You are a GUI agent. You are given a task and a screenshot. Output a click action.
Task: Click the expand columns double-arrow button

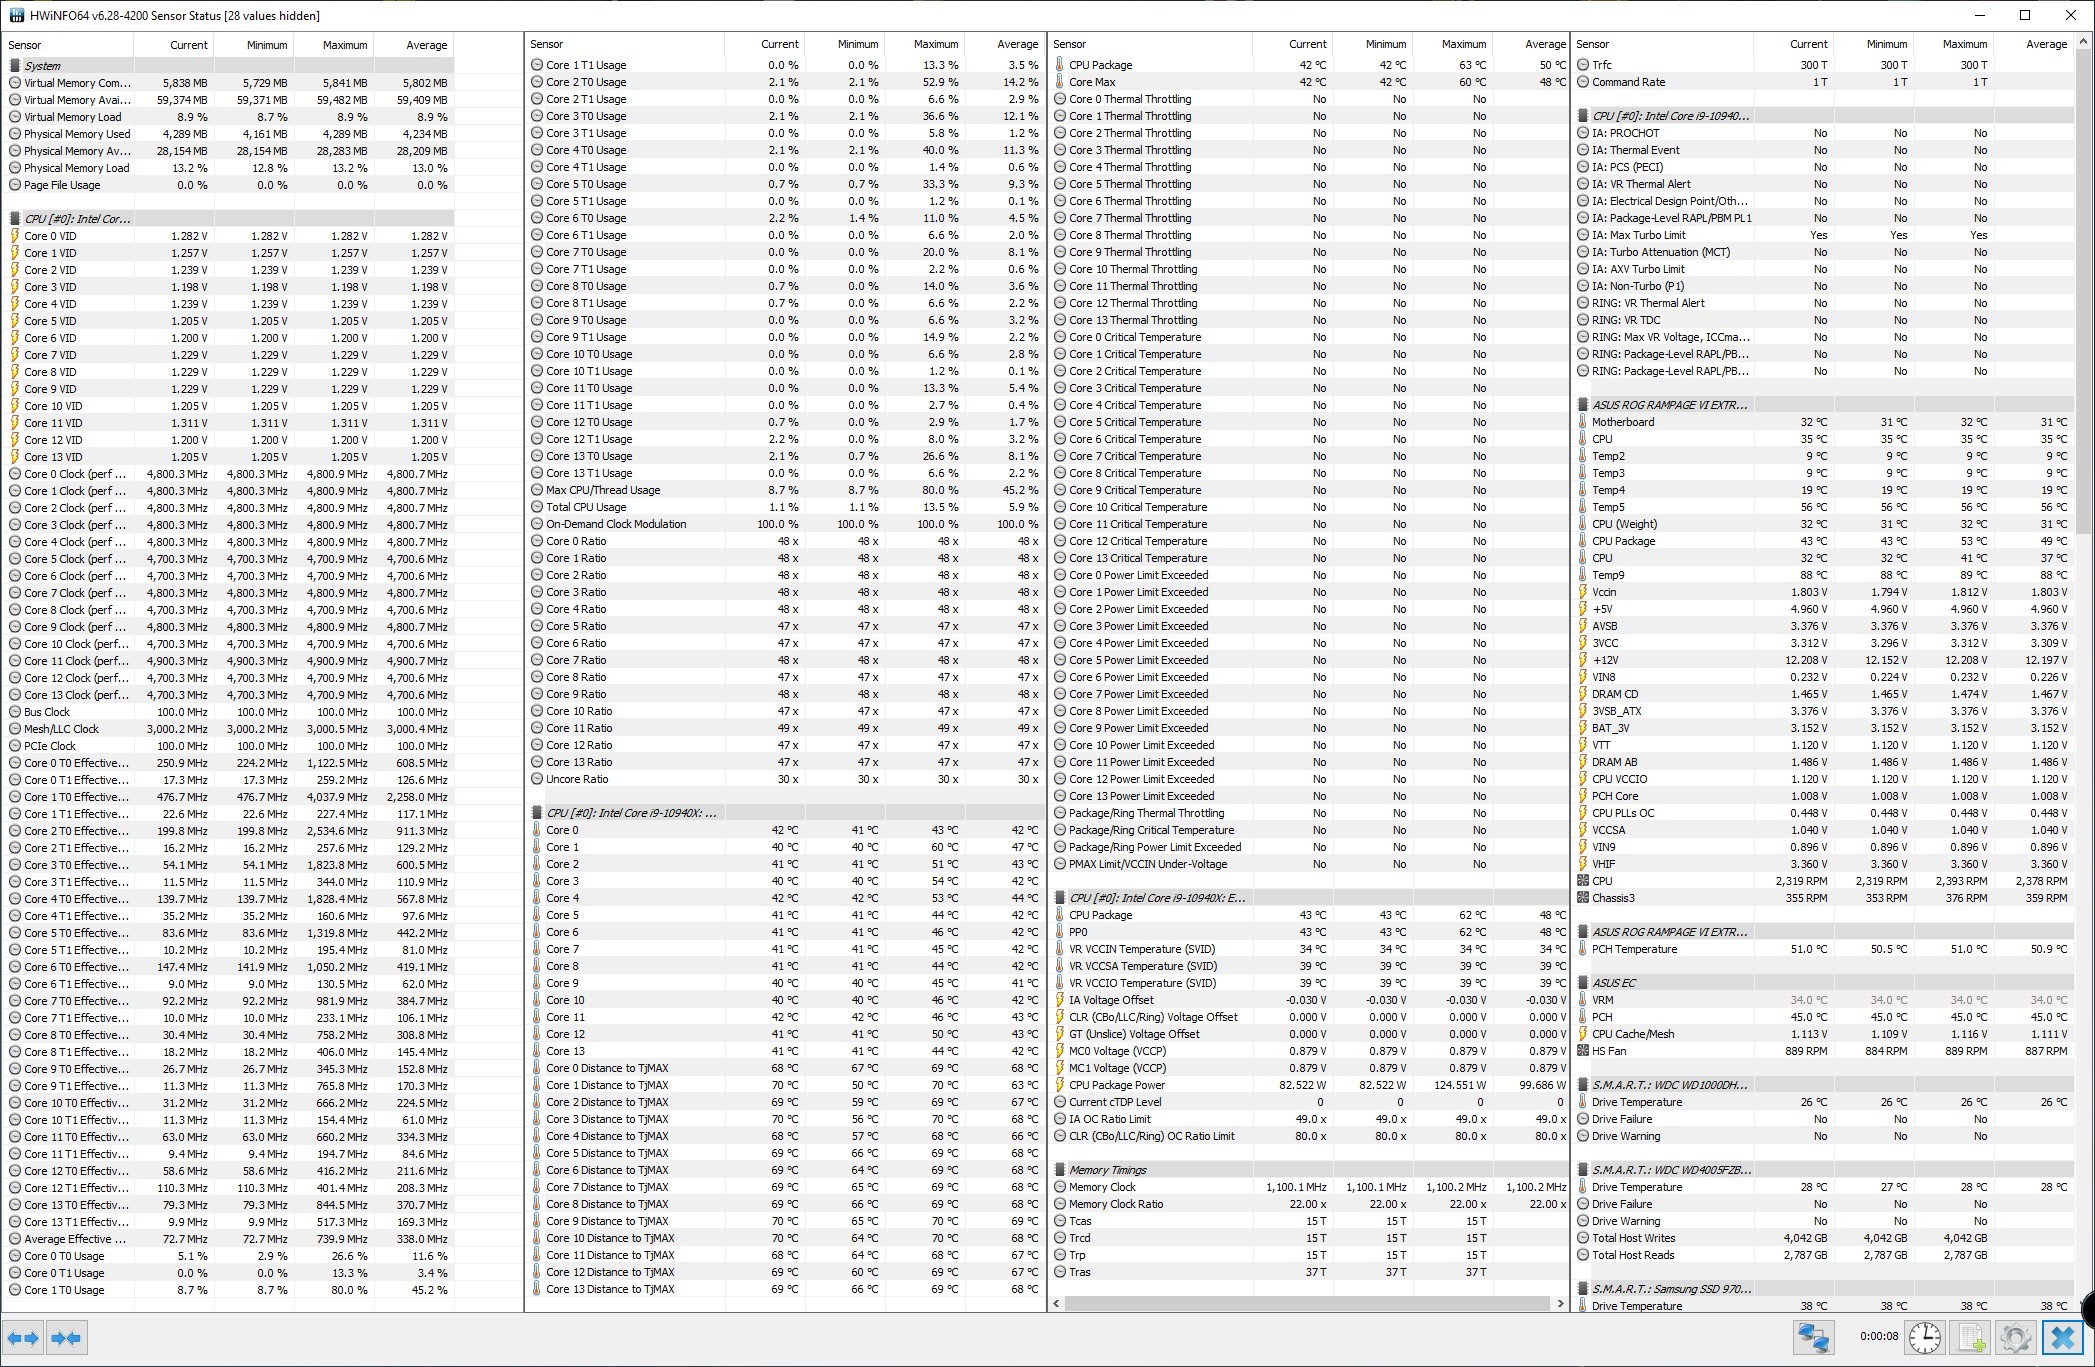click(23, 1338)
